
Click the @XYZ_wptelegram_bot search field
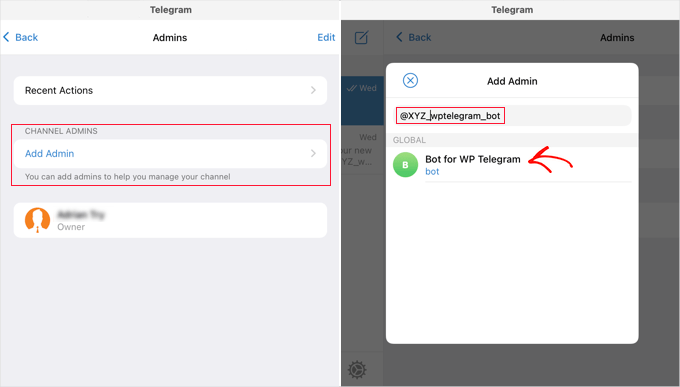click(512, 116)
